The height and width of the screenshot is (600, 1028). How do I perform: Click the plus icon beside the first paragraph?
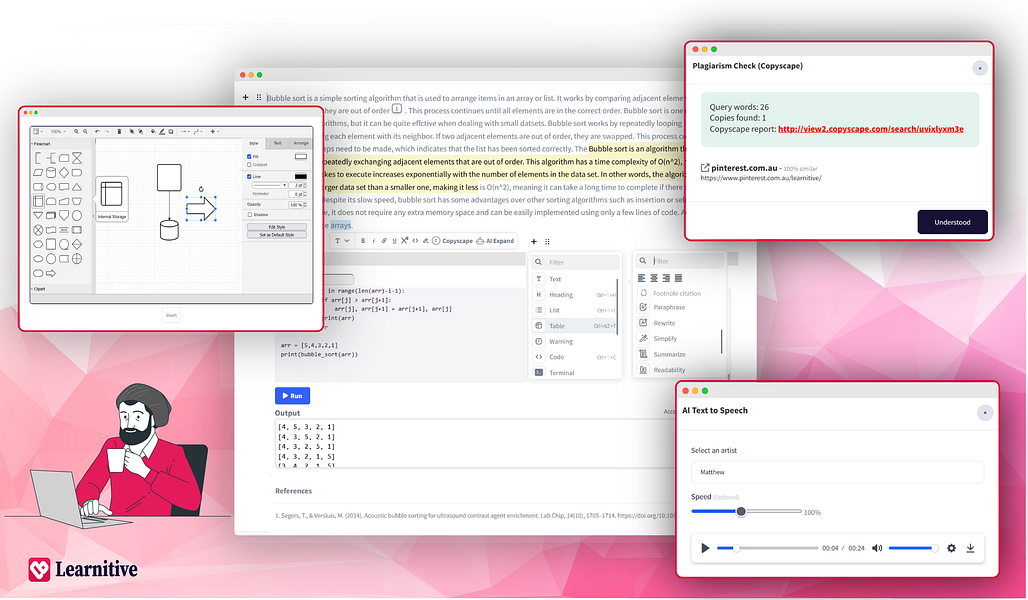click(x=245, y=97)
